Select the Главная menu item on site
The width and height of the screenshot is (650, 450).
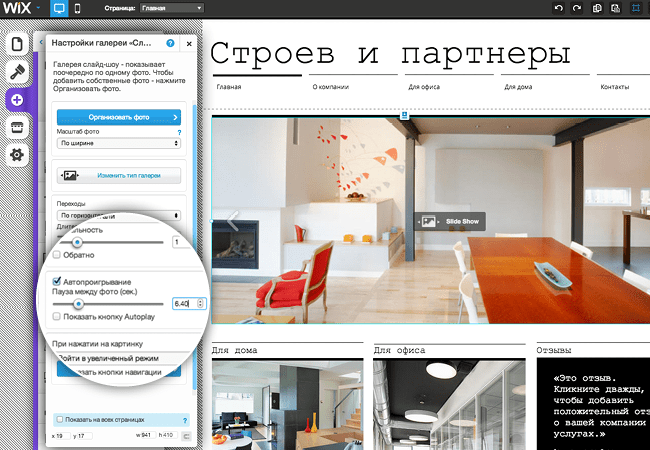point(229,87)
